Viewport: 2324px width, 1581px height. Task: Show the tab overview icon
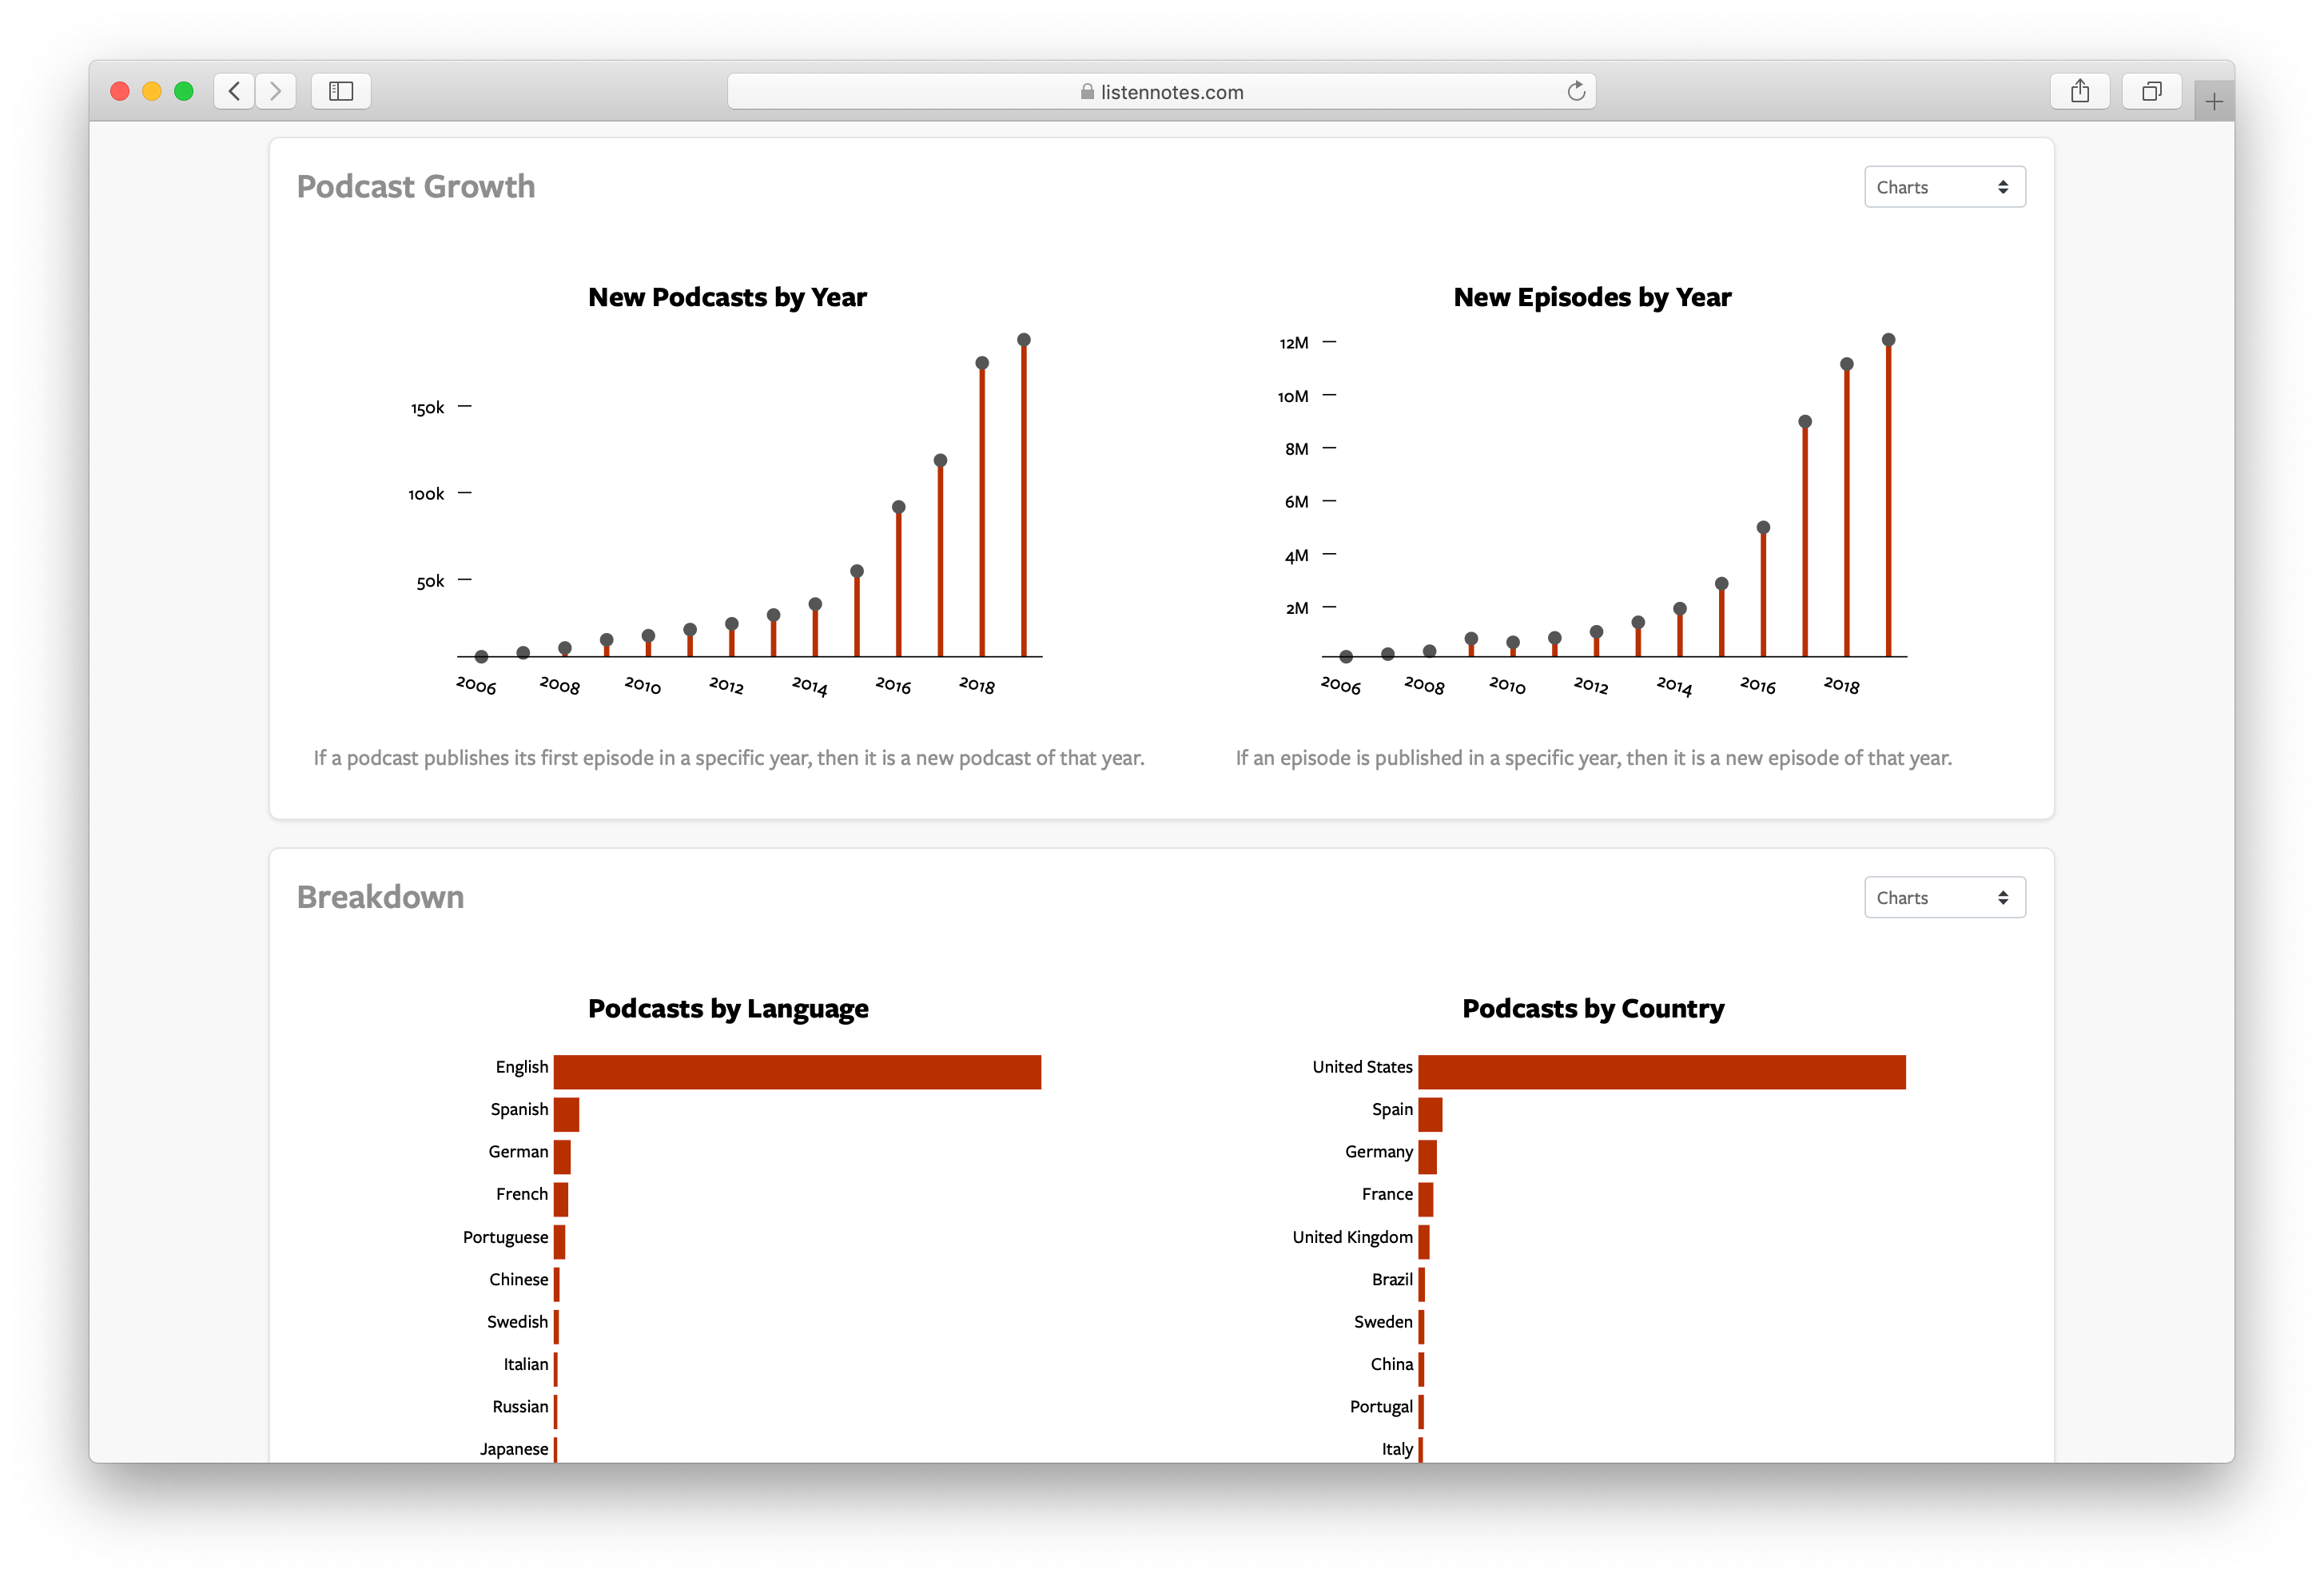coord(2152,91)
